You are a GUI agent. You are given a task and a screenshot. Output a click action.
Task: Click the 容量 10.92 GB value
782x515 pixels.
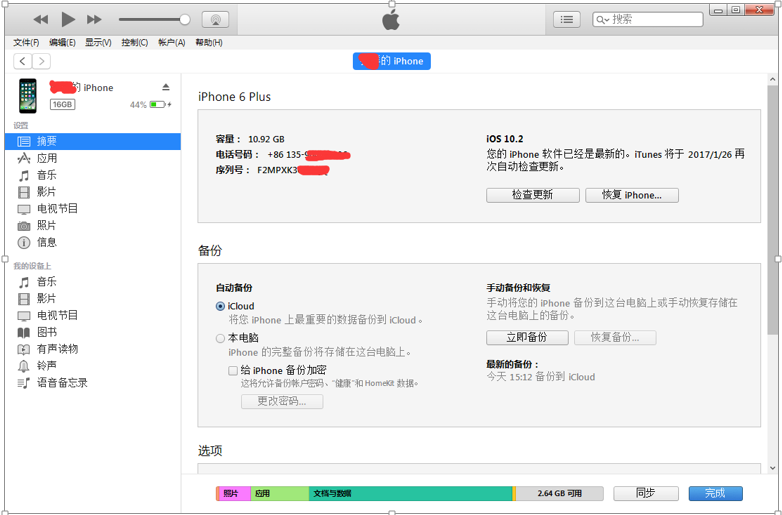266,139
